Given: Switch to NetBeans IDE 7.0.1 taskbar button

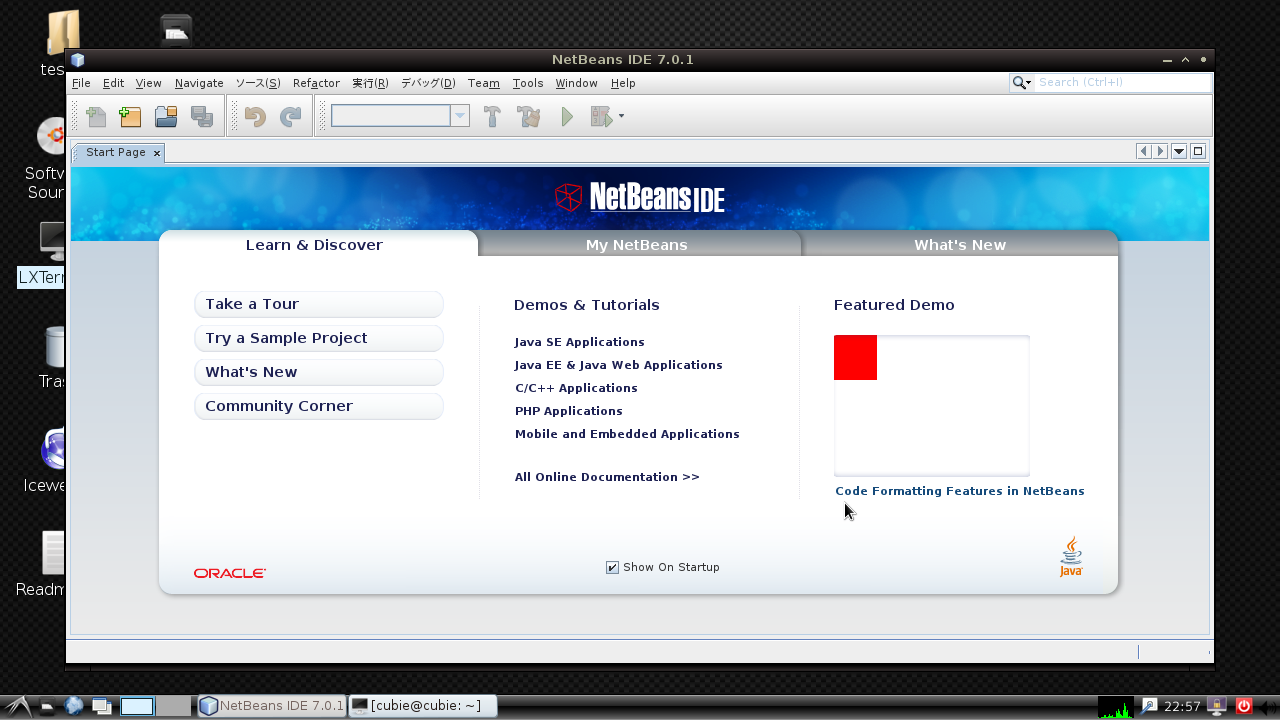Looking at the screenshot, I should [x=272, y=706].
